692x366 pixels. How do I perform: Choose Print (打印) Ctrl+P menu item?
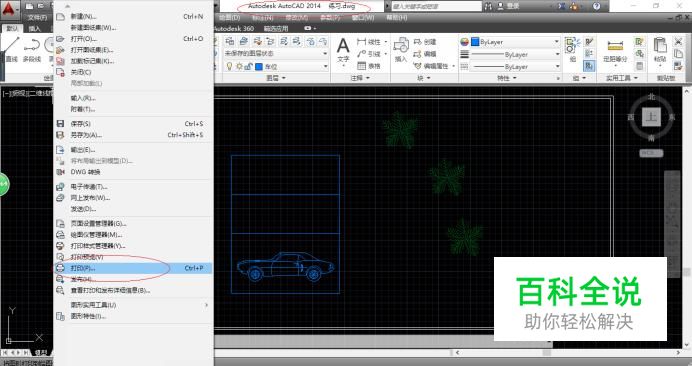tap(133, 268)
